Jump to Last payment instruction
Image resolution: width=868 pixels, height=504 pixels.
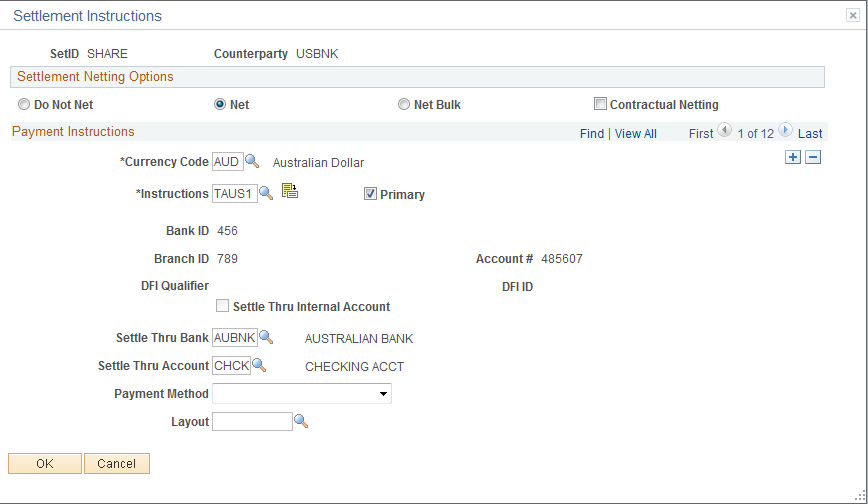tap(810, 133)
